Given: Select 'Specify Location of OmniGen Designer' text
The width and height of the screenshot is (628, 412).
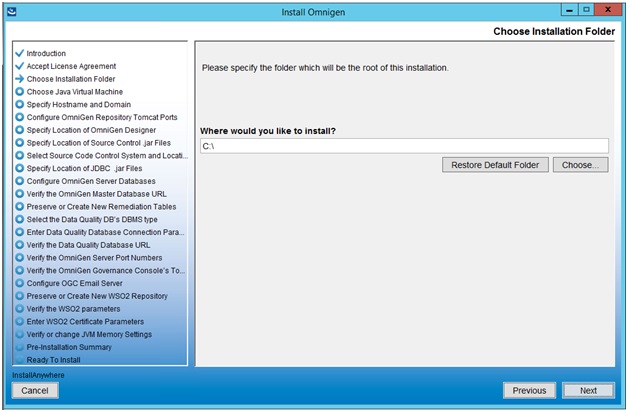Looking at the screenshot, I should (x=91, y=130).
